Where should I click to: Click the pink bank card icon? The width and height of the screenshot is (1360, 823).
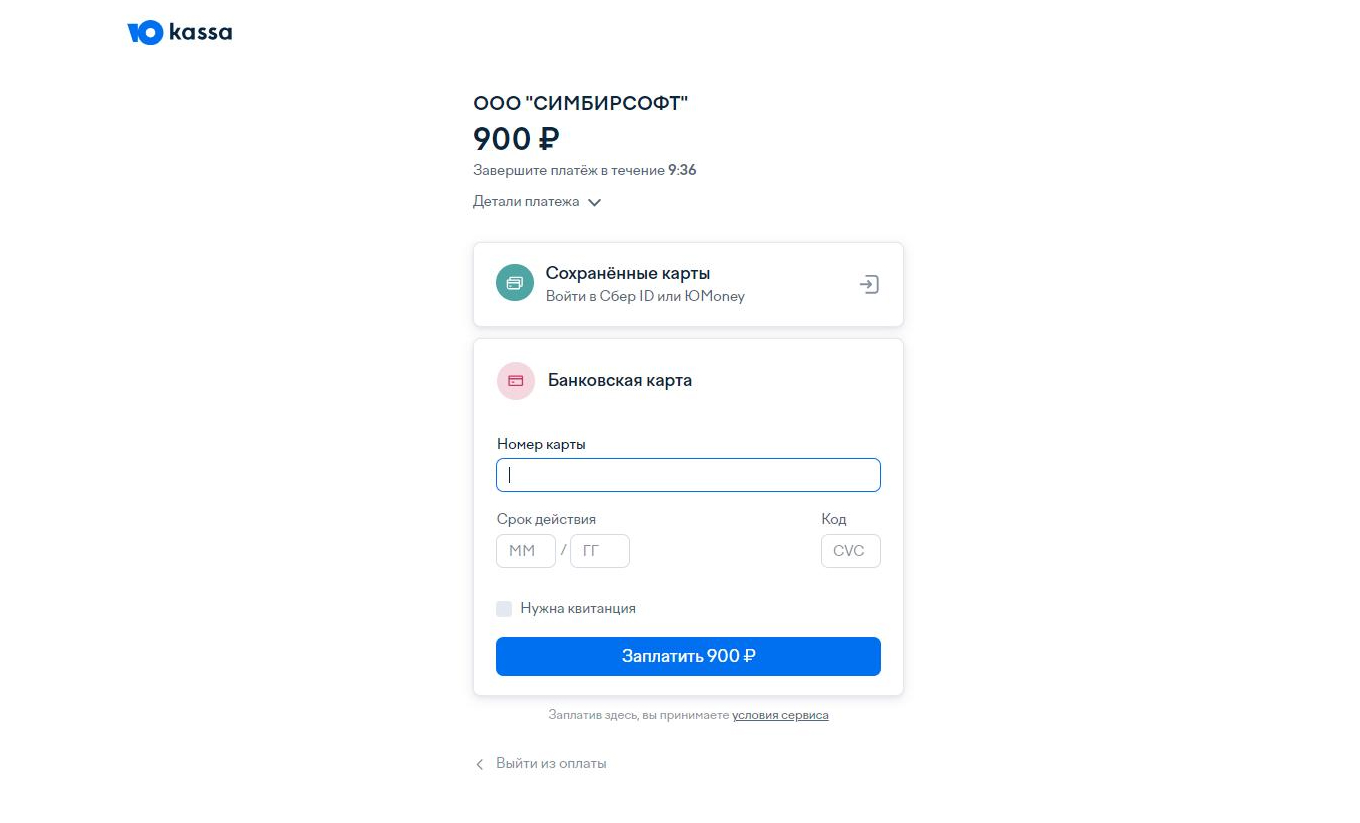click(516, 380)
